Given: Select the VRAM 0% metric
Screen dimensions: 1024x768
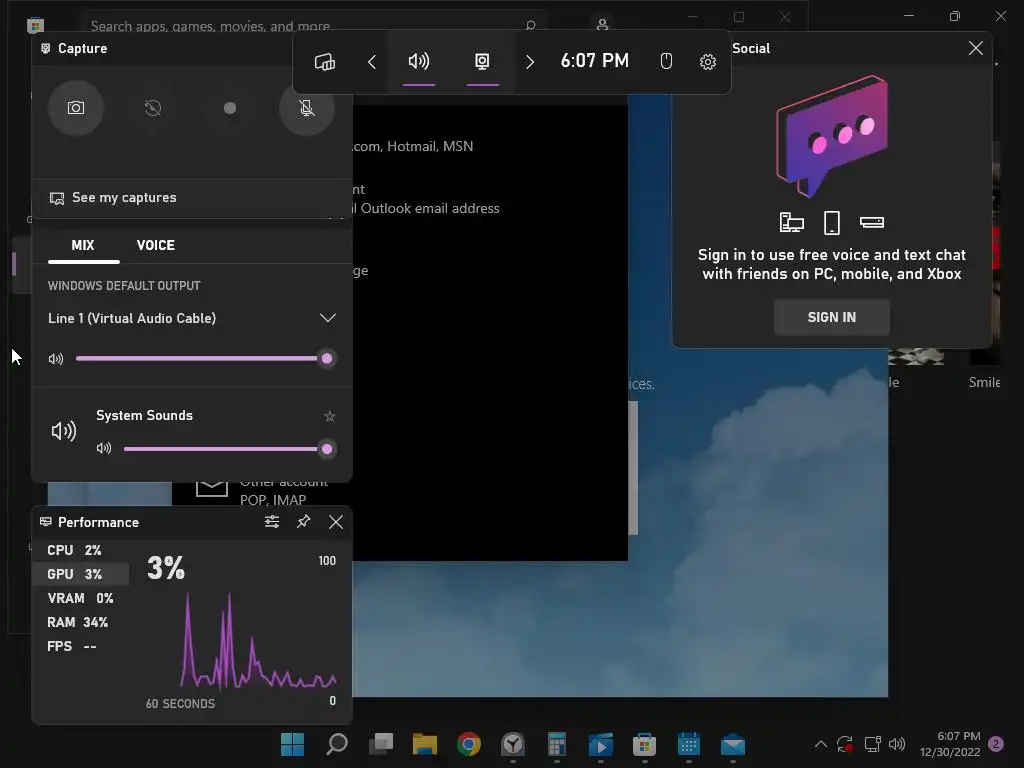Looking at the screenshot, I should click(80, 598).
